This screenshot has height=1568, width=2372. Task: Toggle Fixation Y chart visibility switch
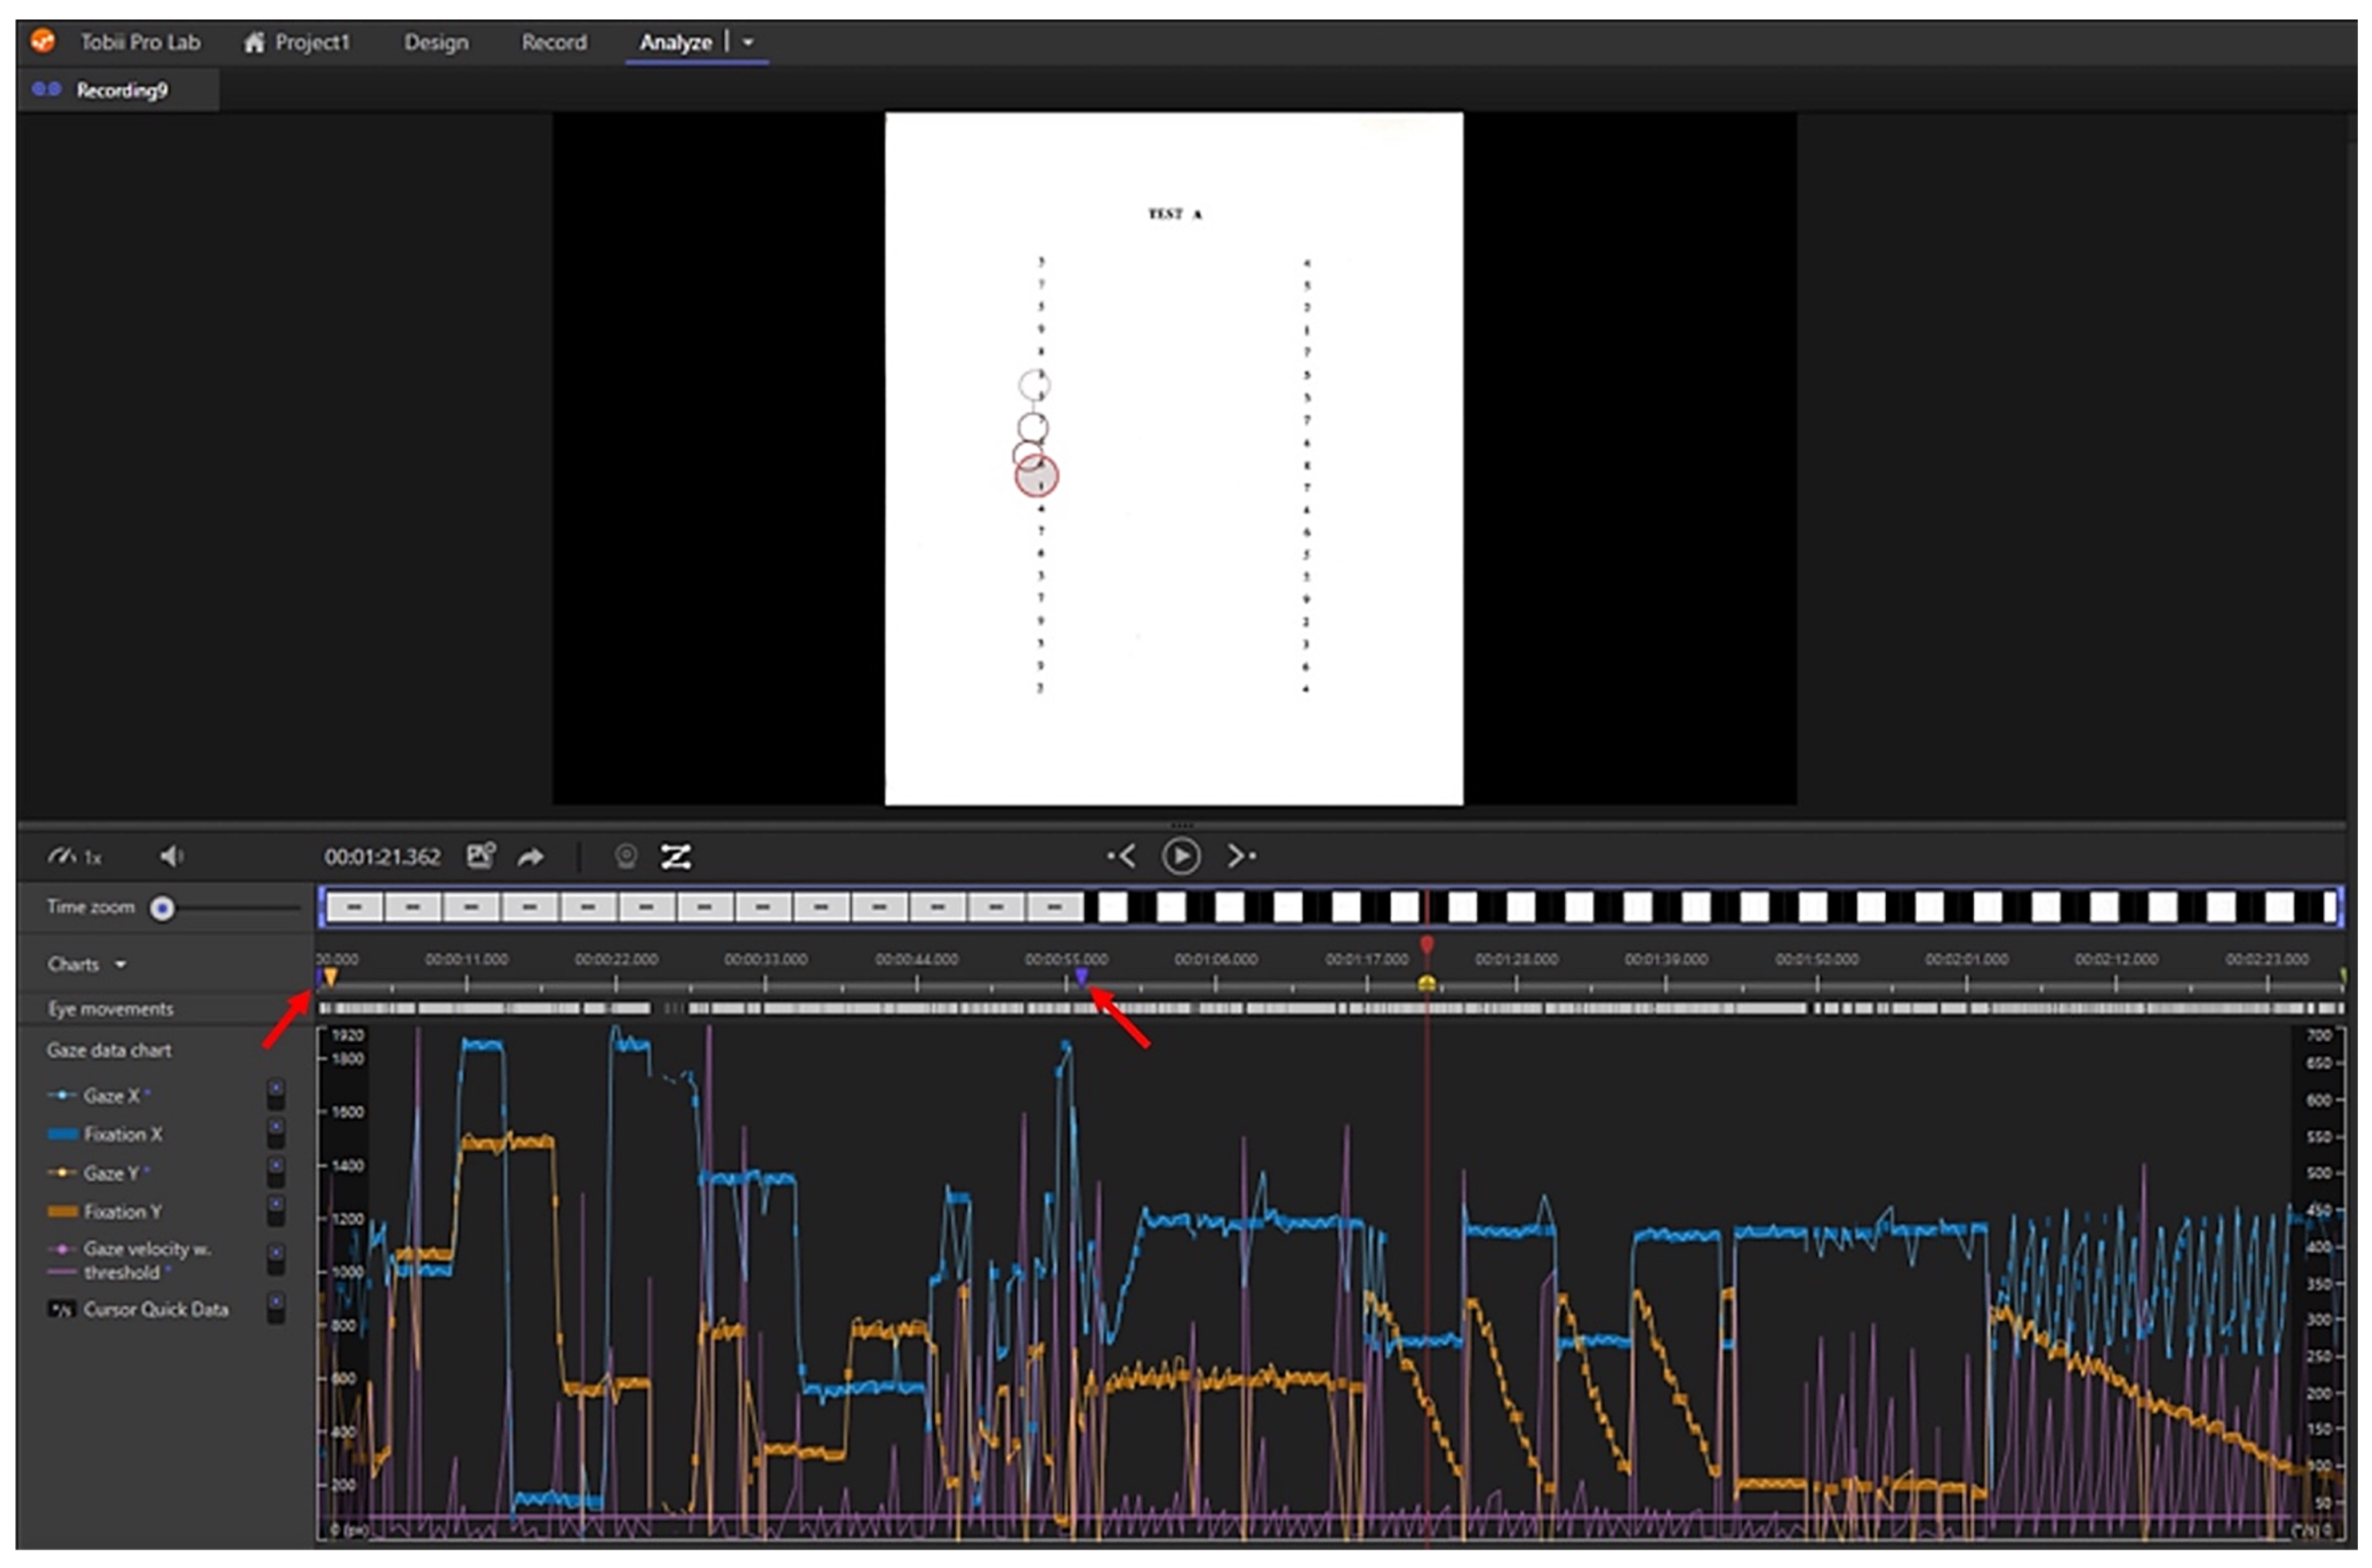276,1211
